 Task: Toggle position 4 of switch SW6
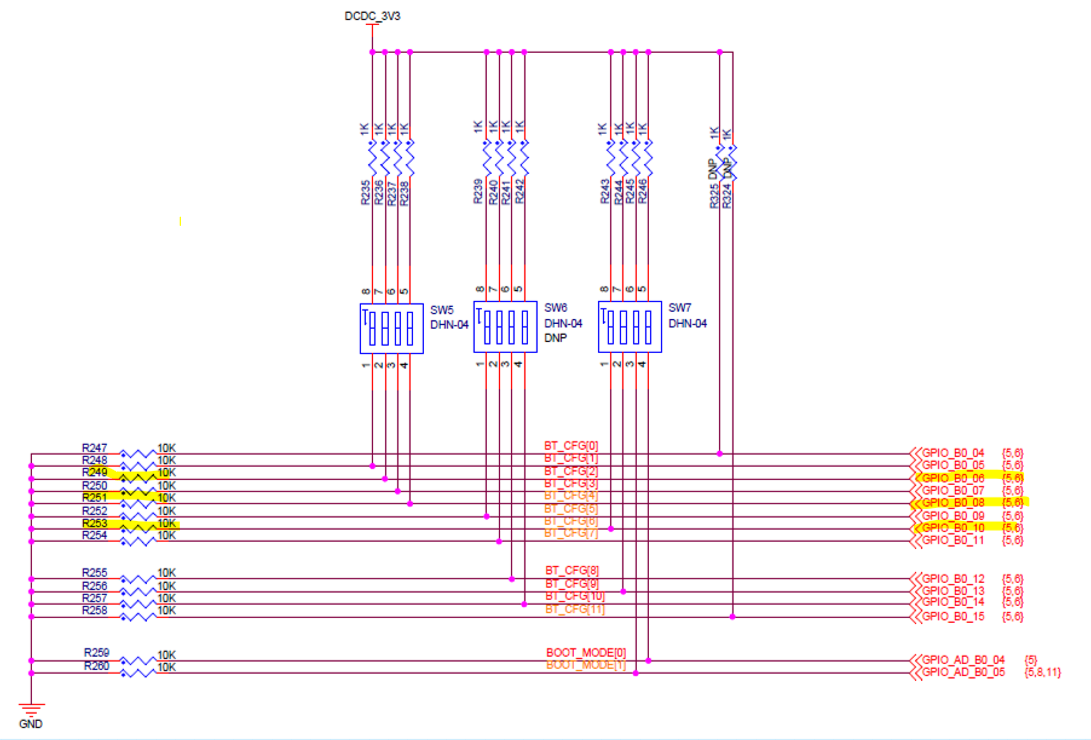point(525,325)
